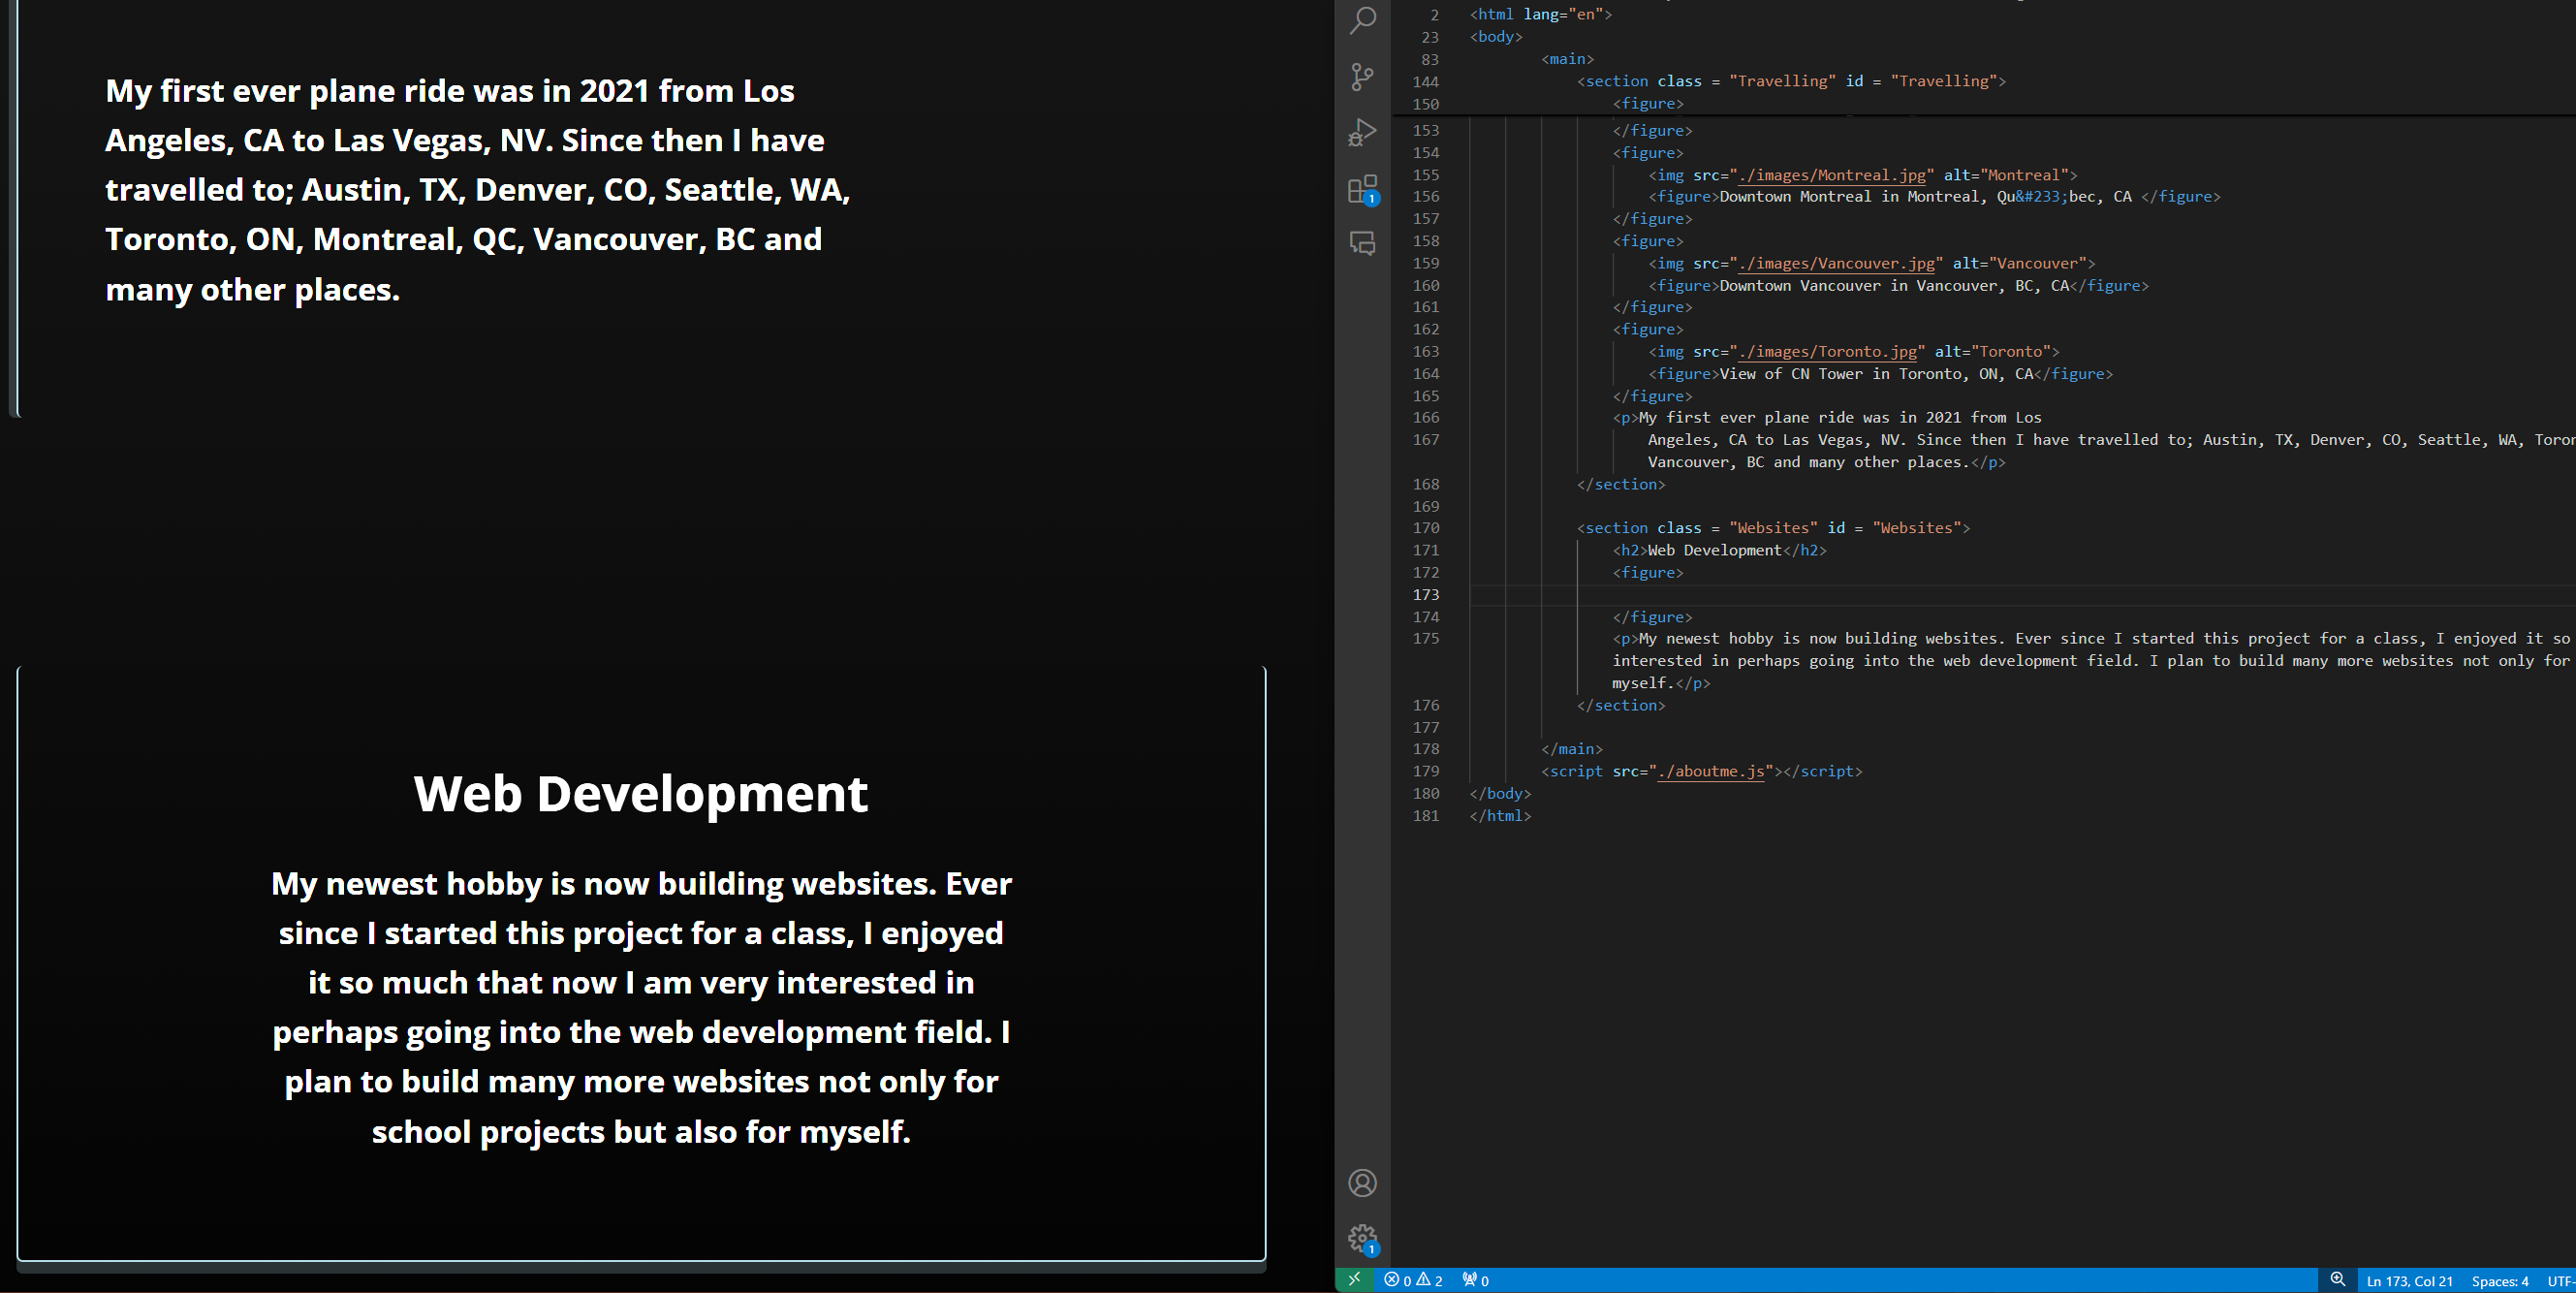Open the Chat panel icon in activity bar
The height and width of the screenshot is (1293, 2576).
point(1362,243)
